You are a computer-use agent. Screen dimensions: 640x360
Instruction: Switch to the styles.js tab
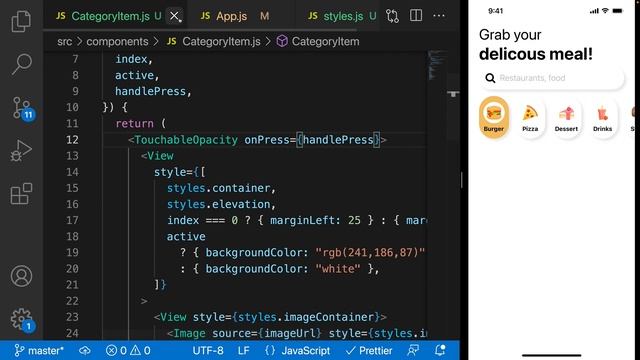point(342,16)
